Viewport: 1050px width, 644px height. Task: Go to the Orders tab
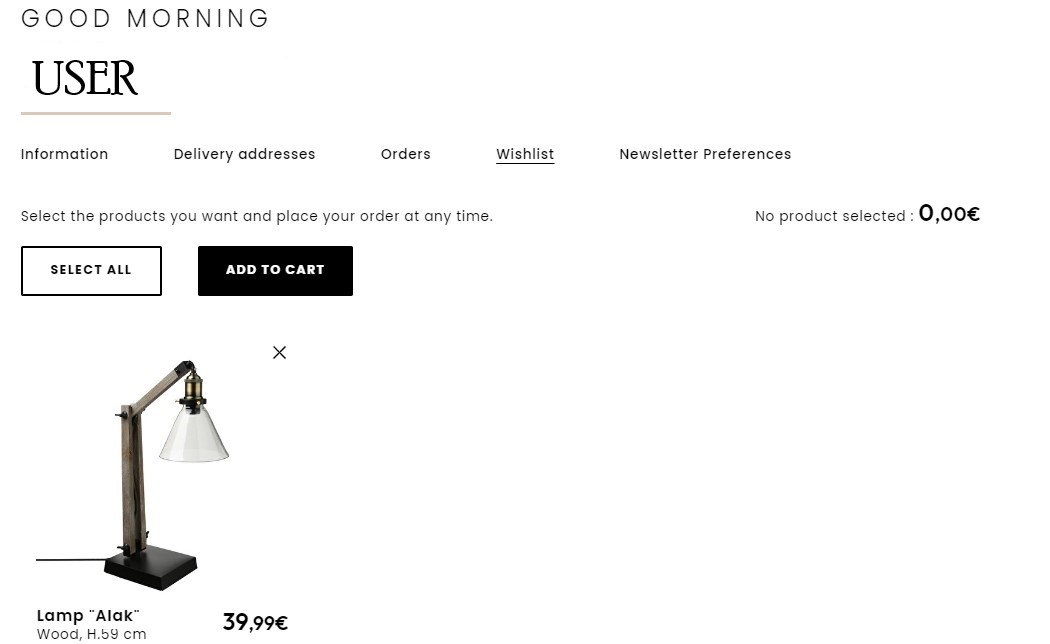coord(406,154)
